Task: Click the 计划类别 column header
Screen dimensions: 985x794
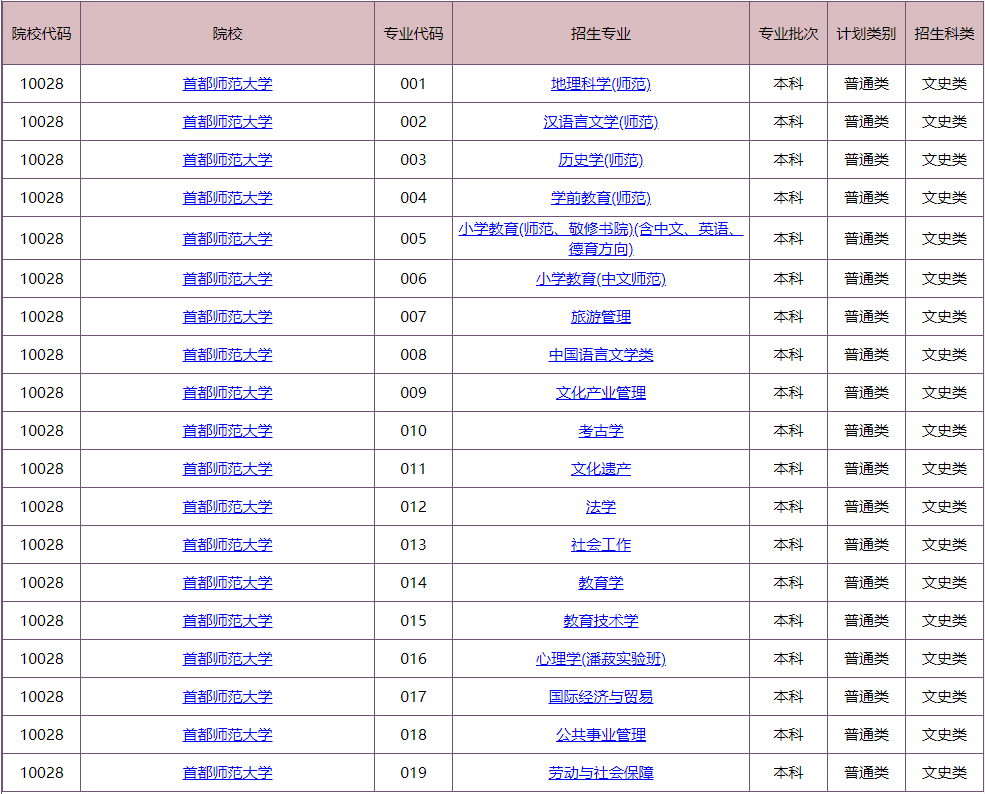Action: click(866, 33)
